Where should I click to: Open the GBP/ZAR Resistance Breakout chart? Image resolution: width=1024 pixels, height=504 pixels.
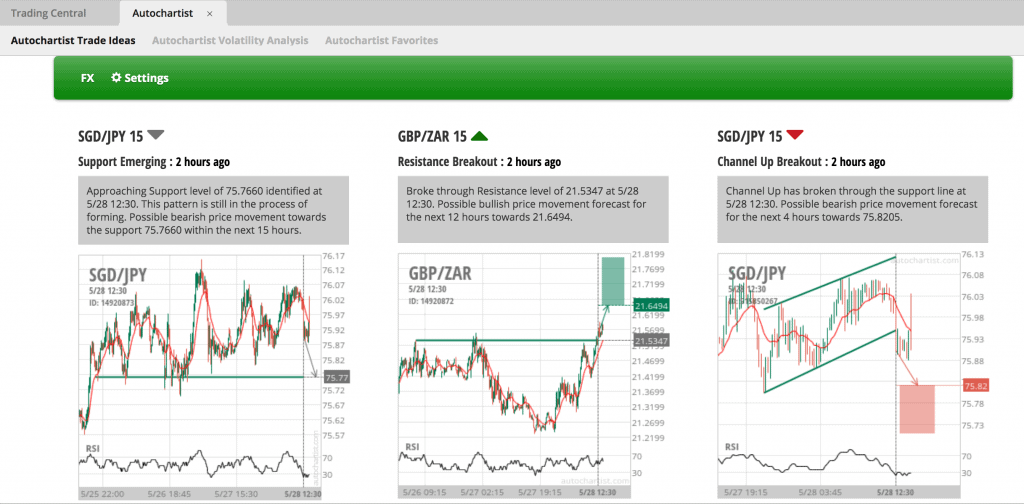pyautogui.click(x=533, y=377)
